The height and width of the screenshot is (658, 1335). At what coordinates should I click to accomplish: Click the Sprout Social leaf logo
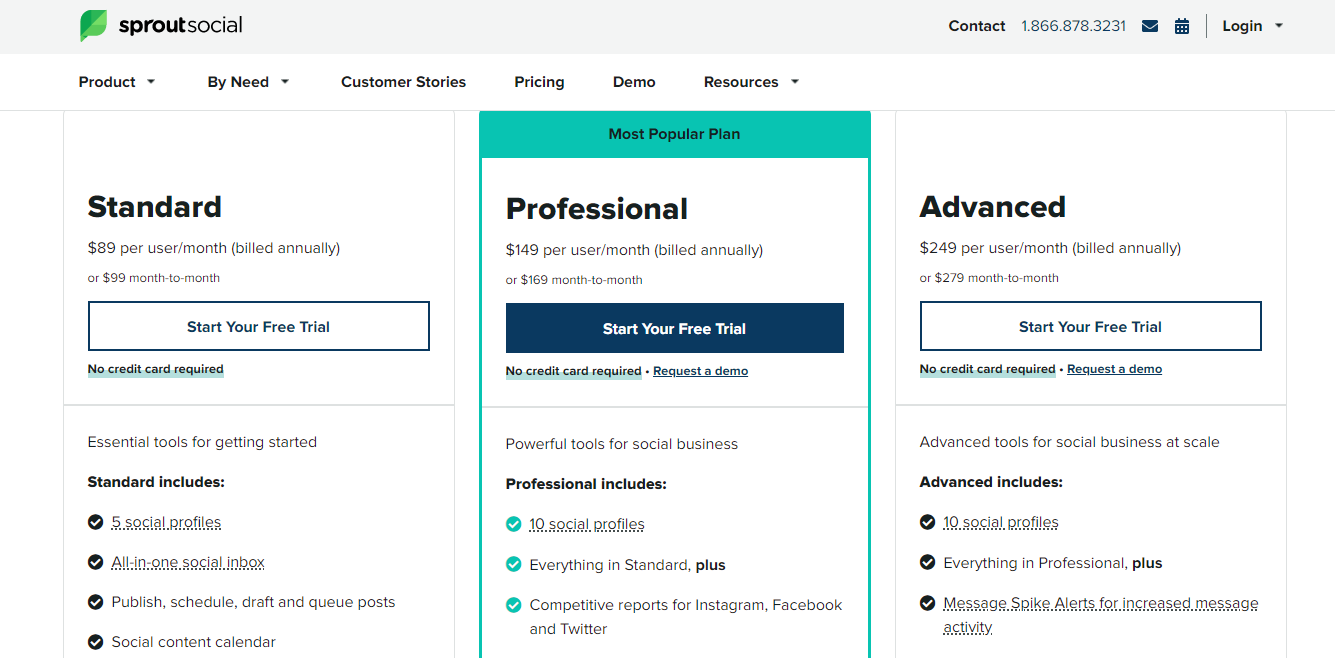pos(93,26)
